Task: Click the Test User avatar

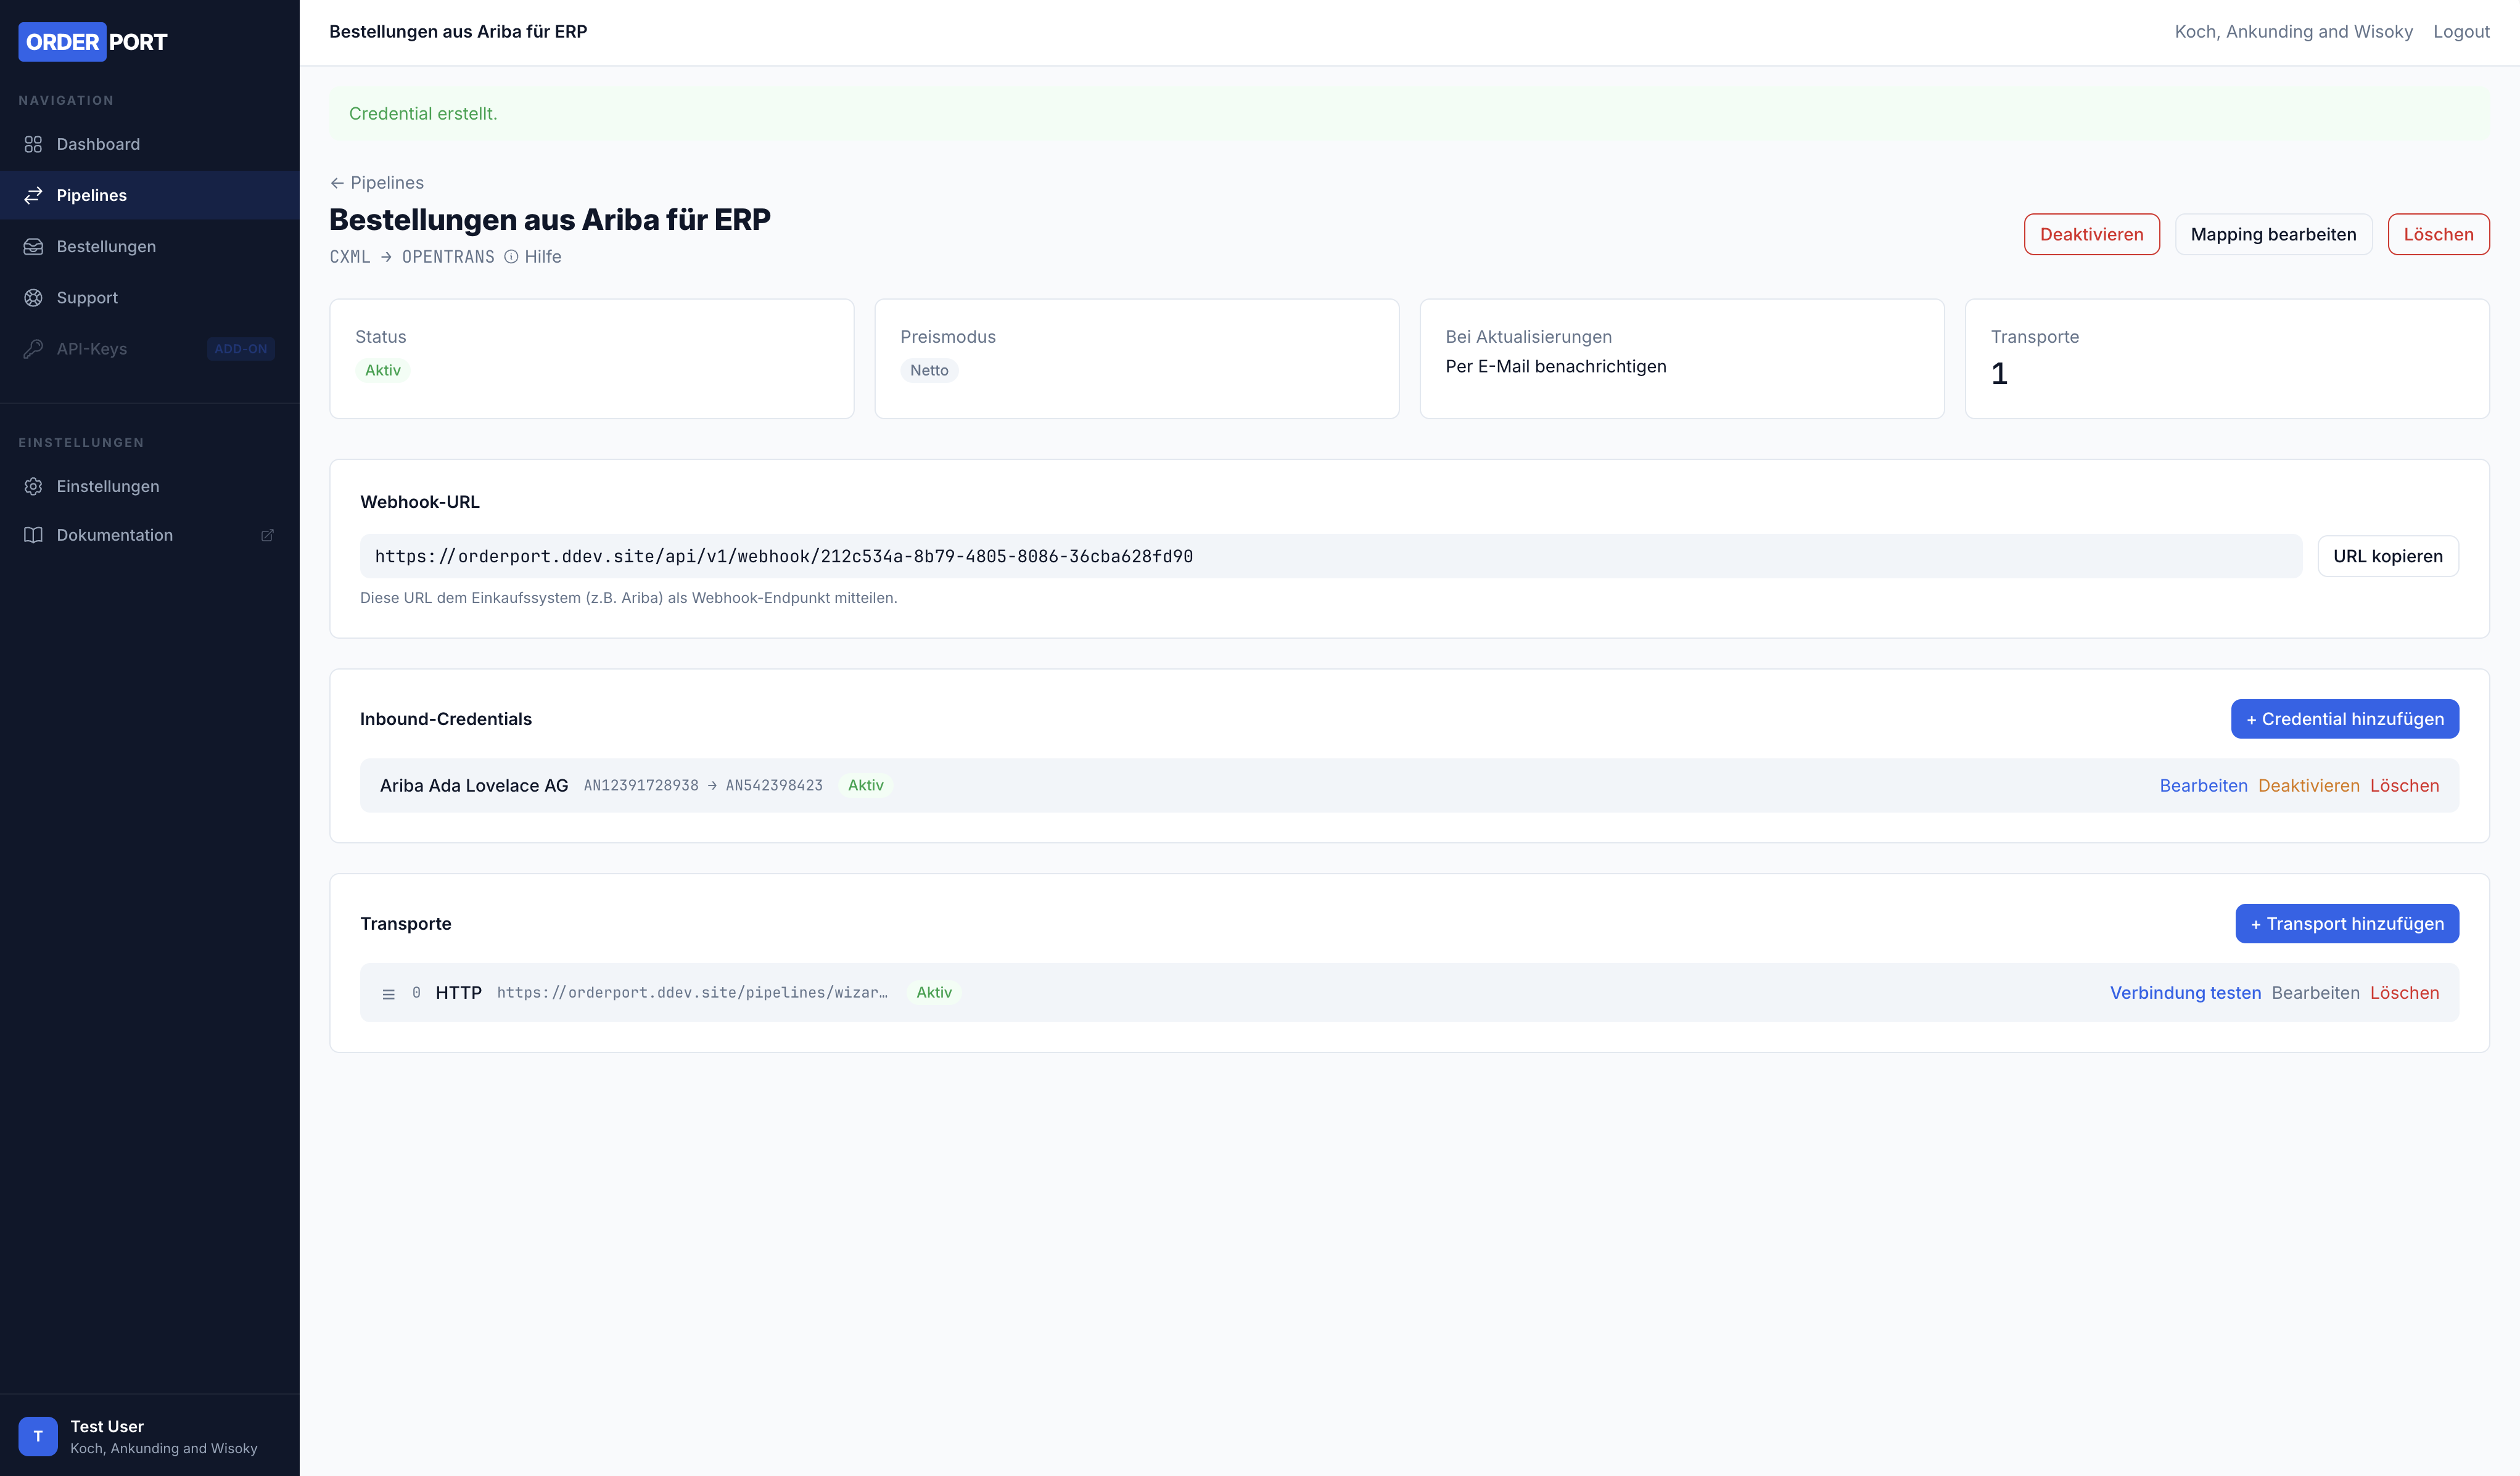Action: coord(38,1436)
